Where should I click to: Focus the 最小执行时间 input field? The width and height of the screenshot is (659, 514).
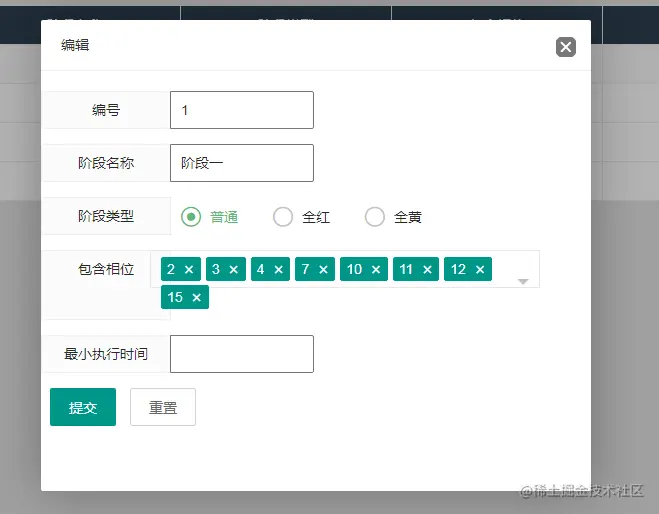(242, 354)
